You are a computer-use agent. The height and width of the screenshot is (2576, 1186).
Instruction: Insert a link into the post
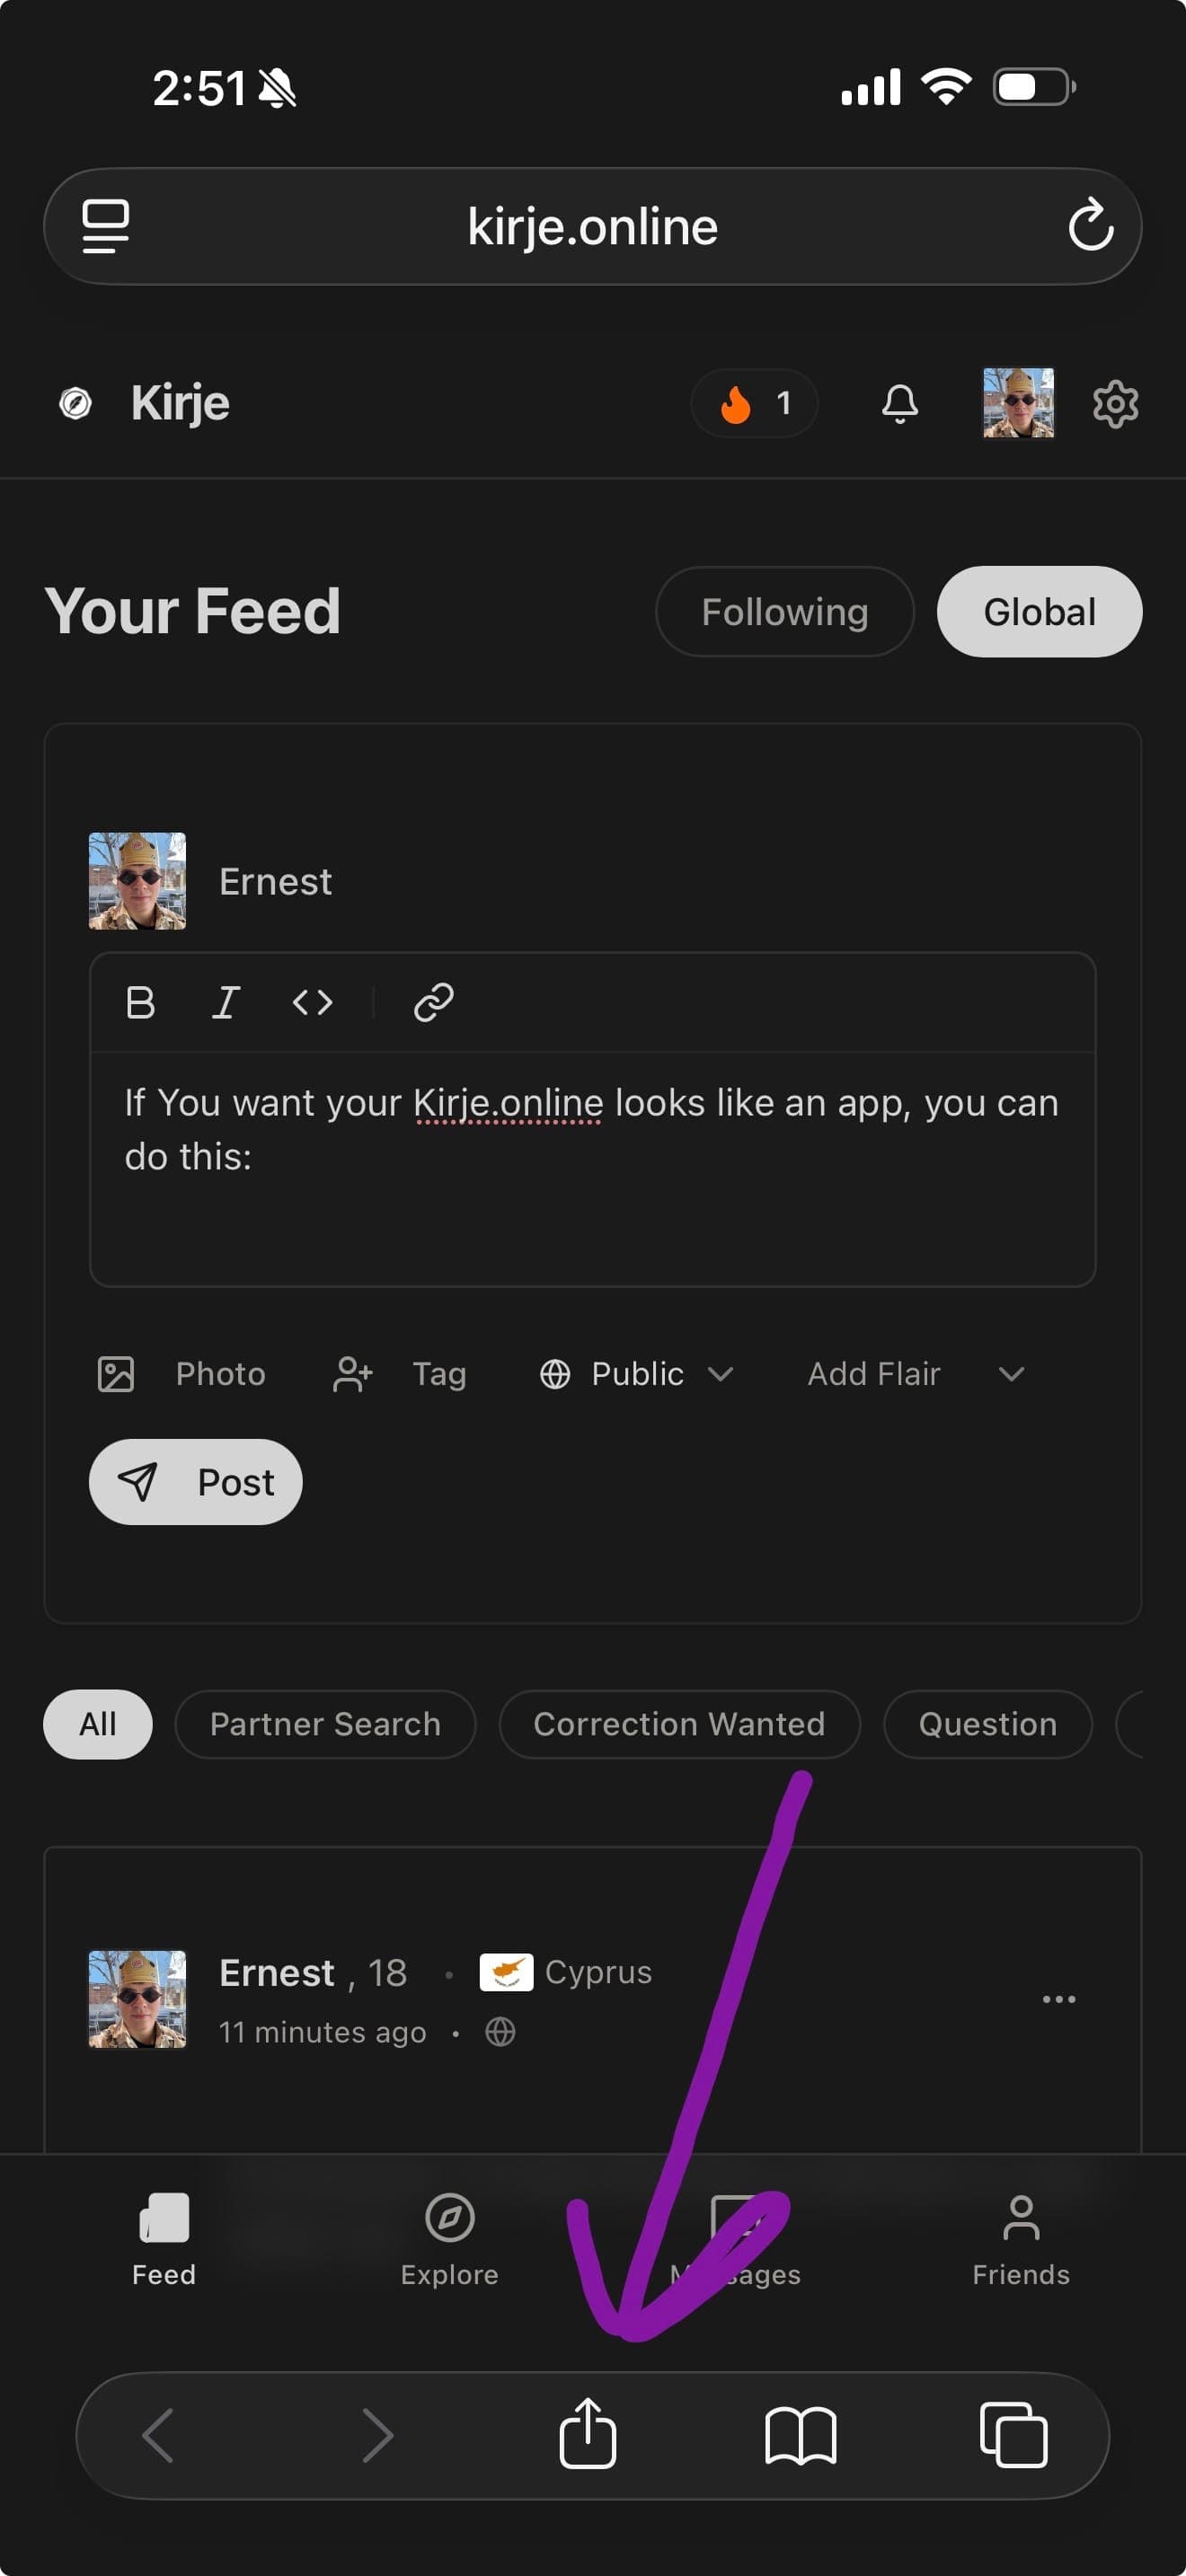tap(433, 1002)
